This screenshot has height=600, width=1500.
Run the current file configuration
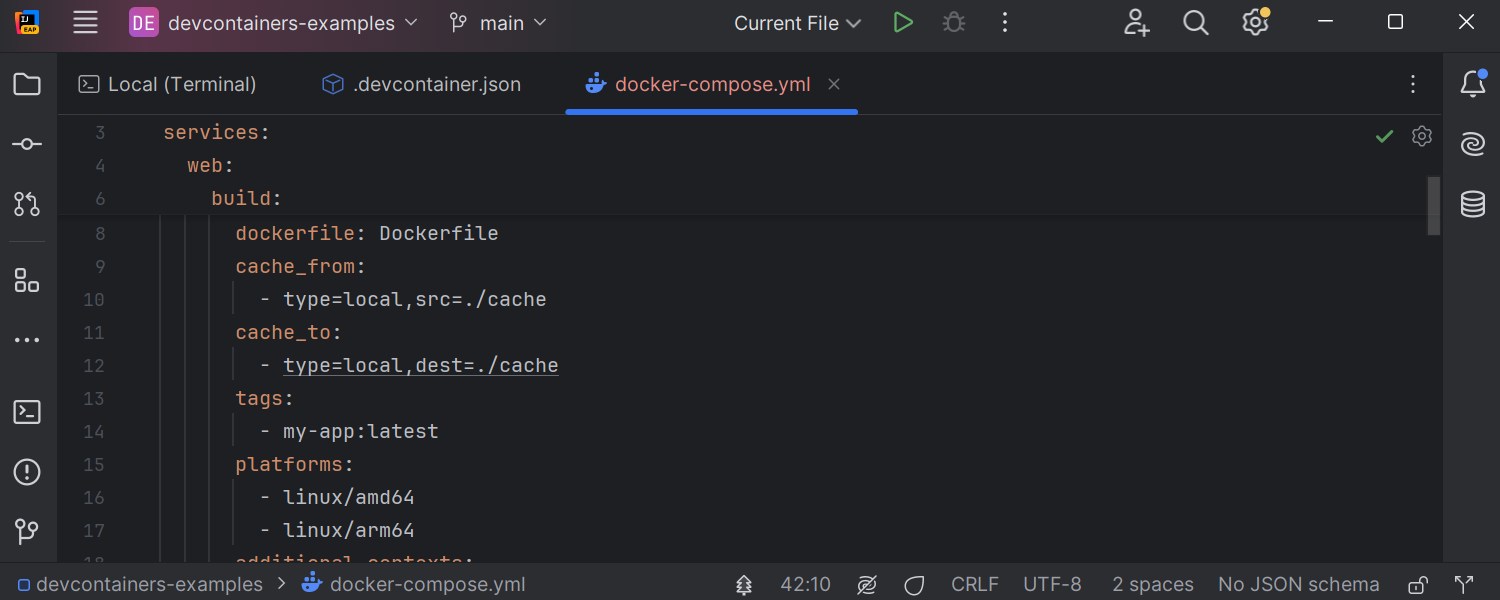[902, 22]
